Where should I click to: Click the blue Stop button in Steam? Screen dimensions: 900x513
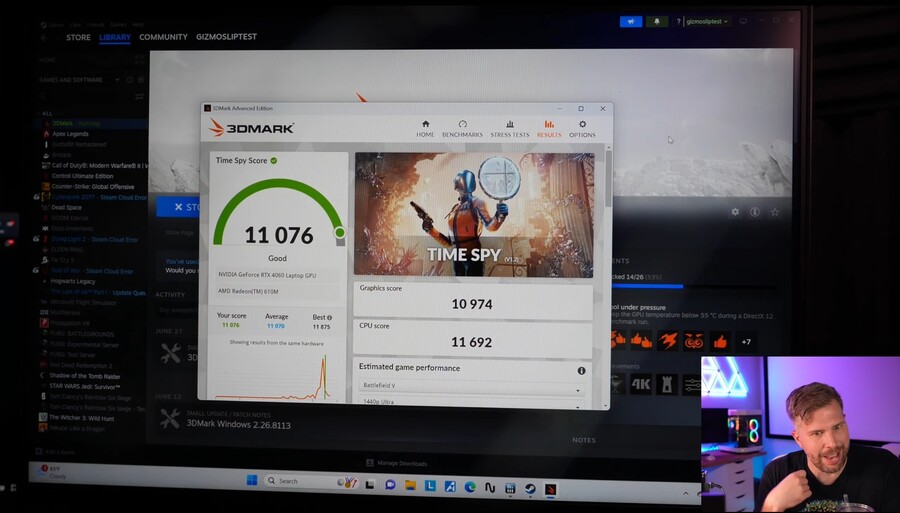179,207
